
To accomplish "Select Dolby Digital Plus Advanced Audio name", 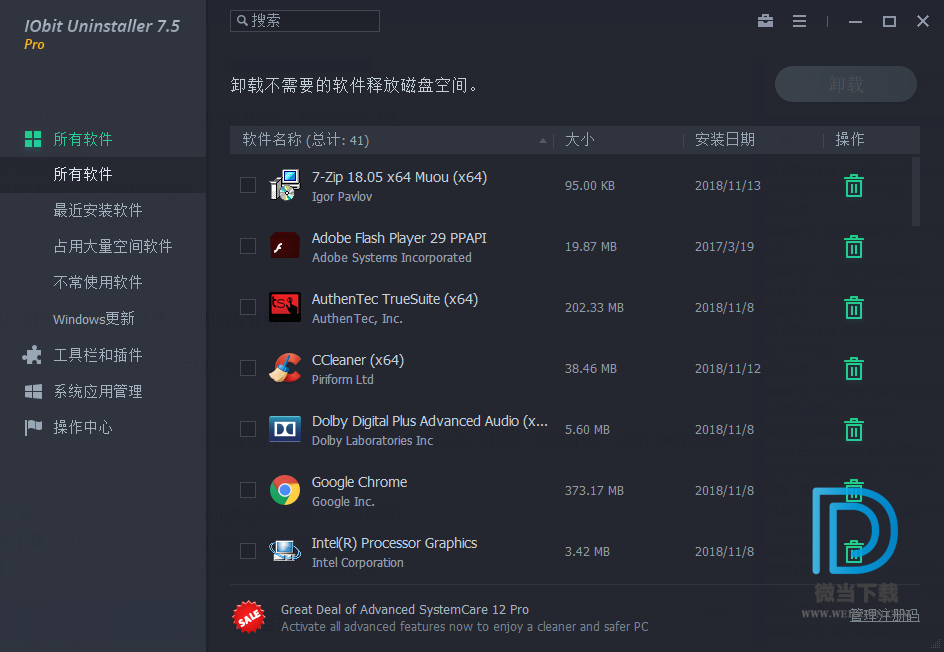I will [x=430, y=421].
